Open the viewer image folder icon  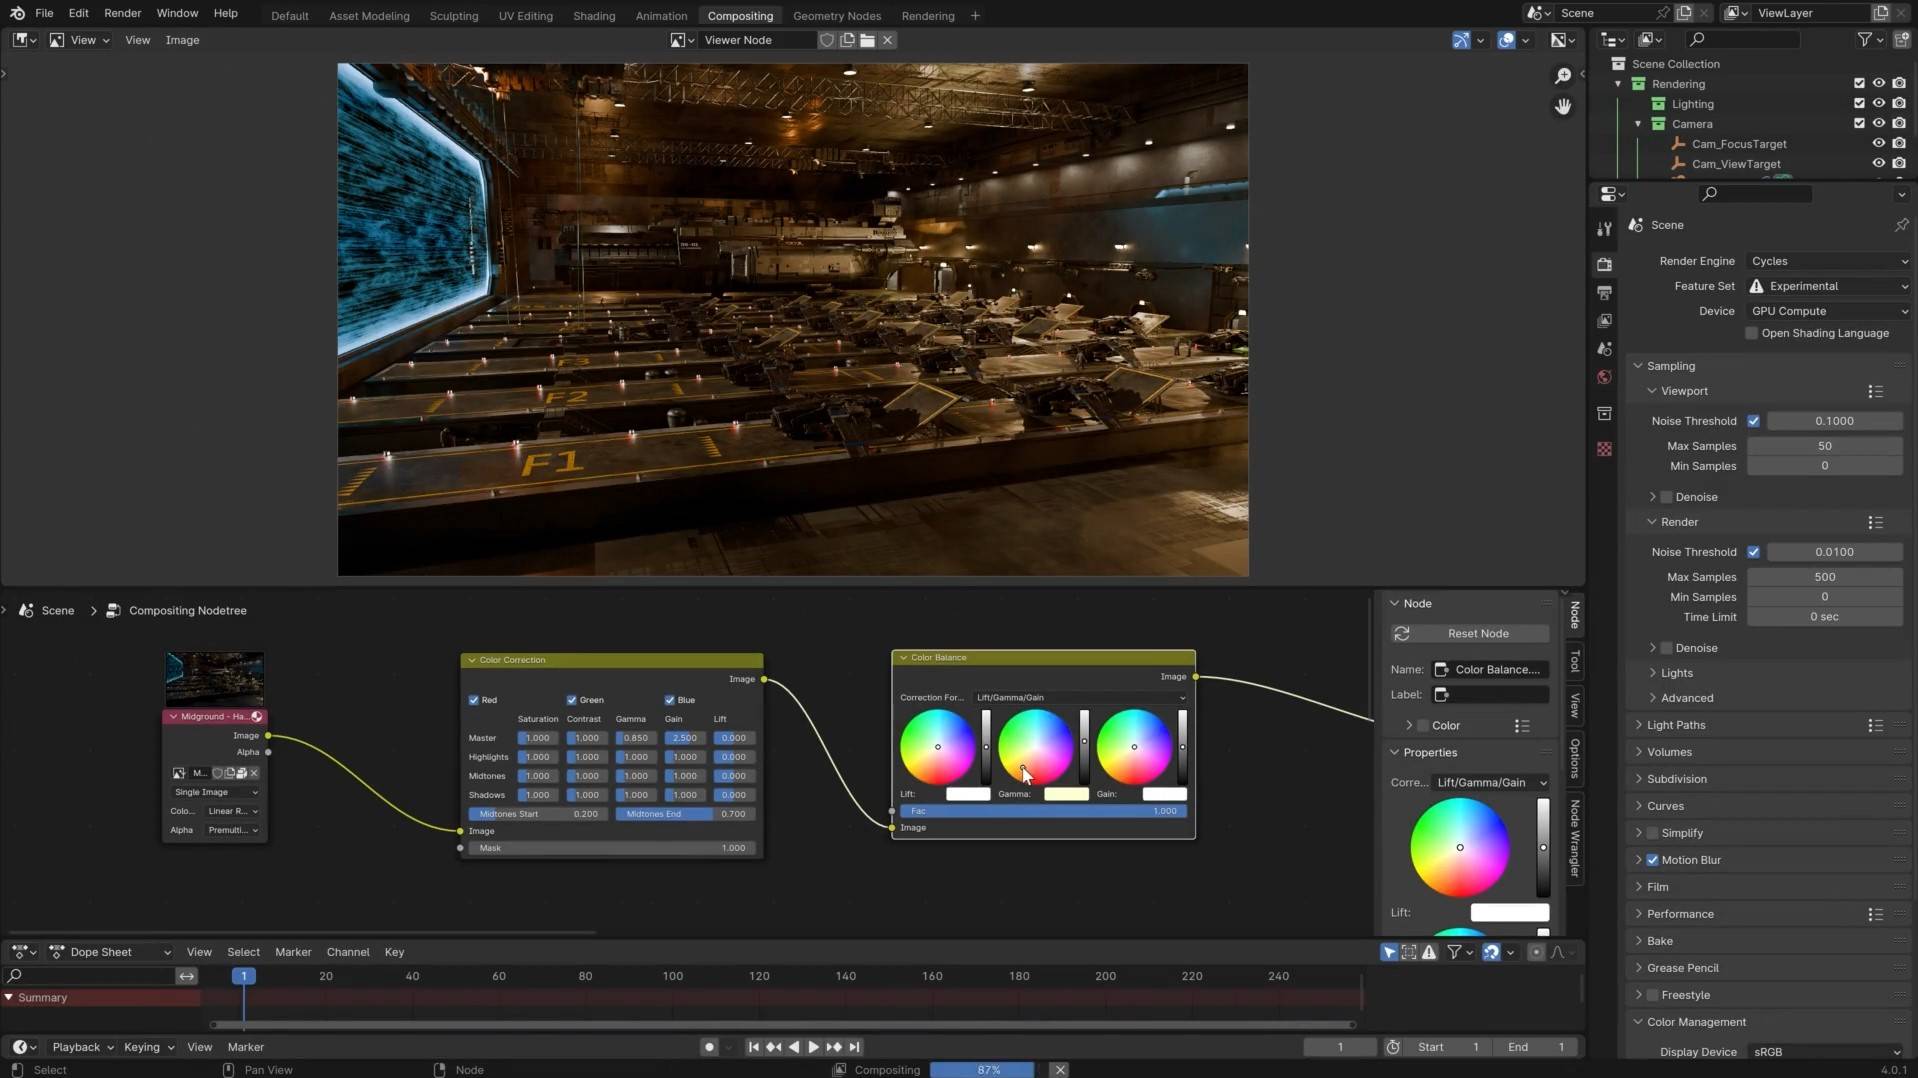click(x=867, y=40)
